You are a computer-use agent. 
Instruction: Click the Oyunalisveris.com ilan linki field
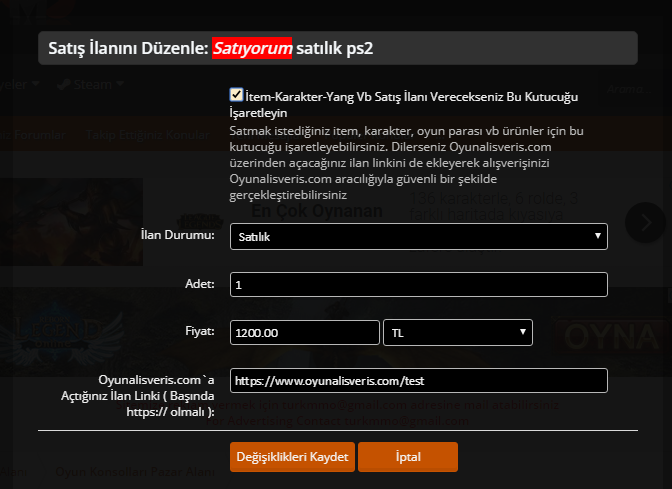coord(419,381)
